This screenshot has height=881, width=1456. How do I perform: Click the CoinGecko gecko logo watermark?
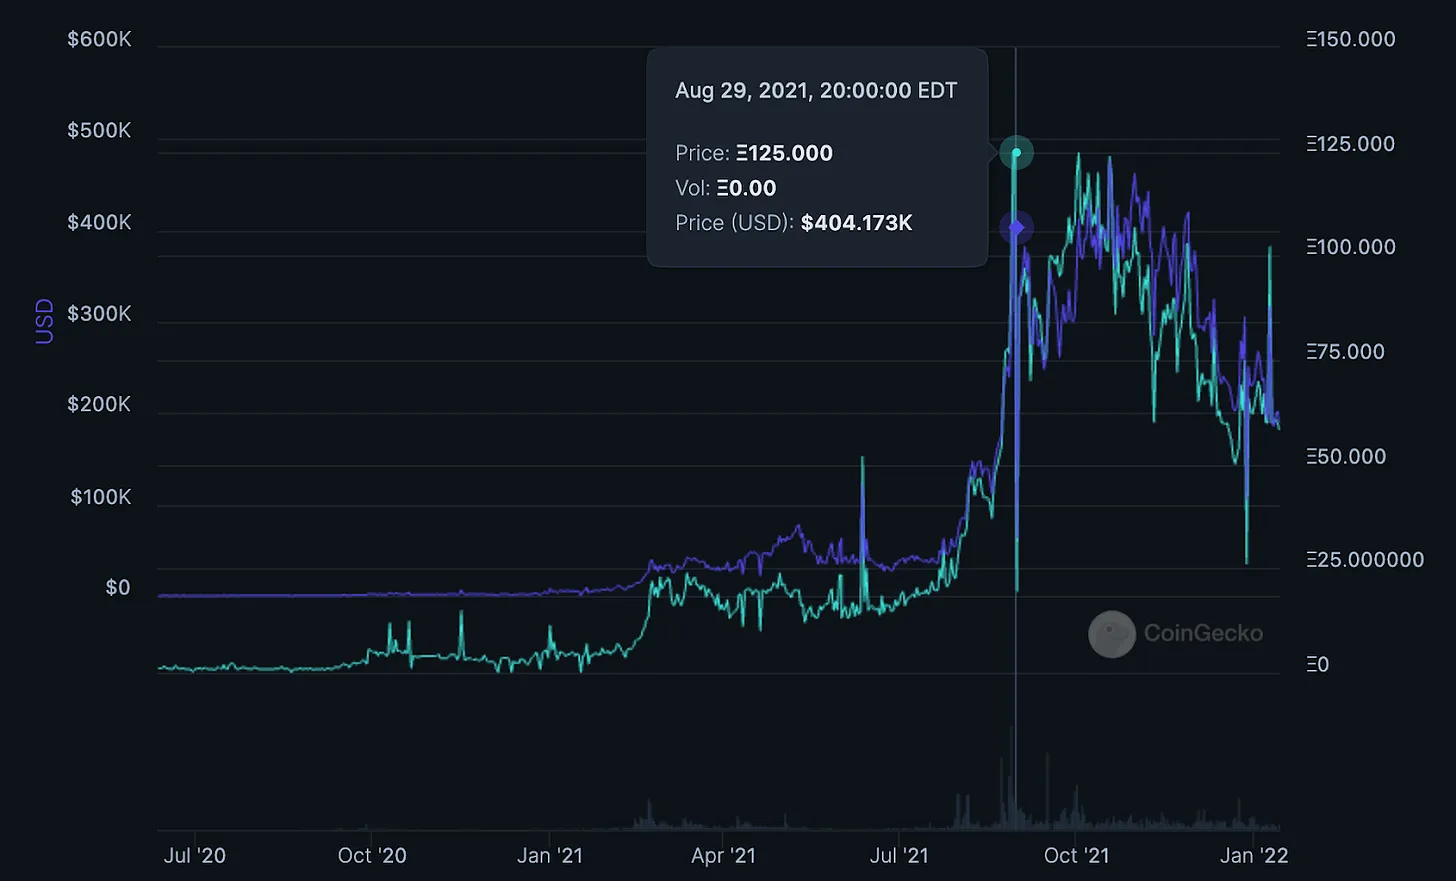1111,634
